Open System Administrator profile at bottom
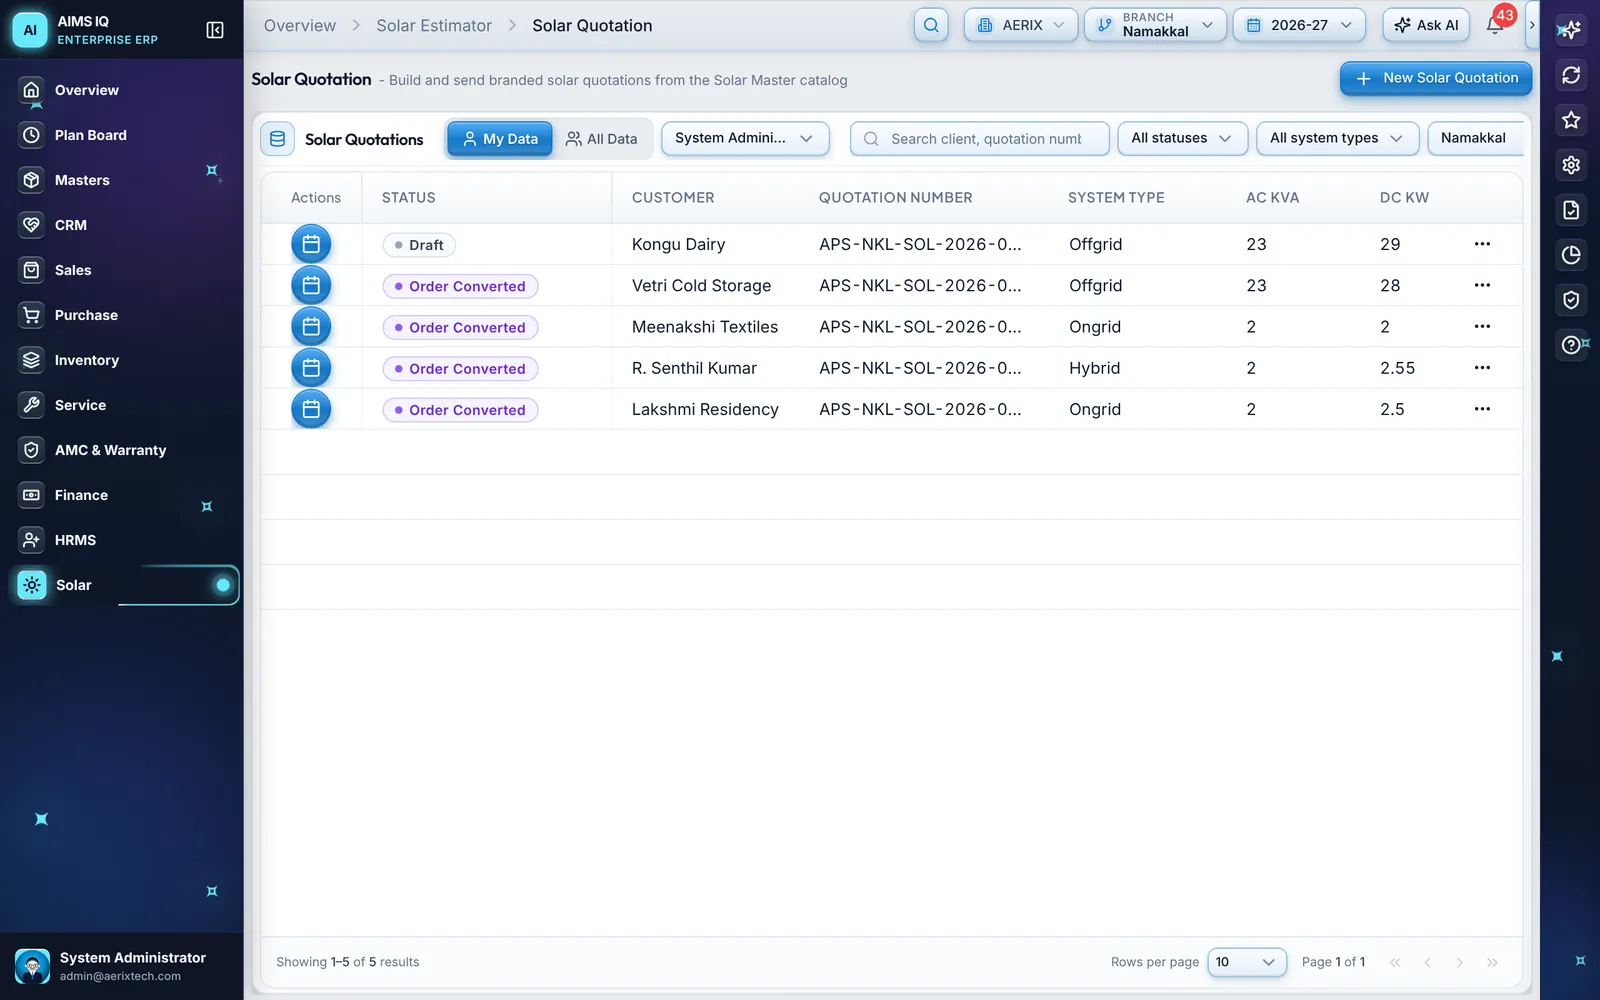The width and height of the screenshot is (1600, 1000). tap(122, 966)
